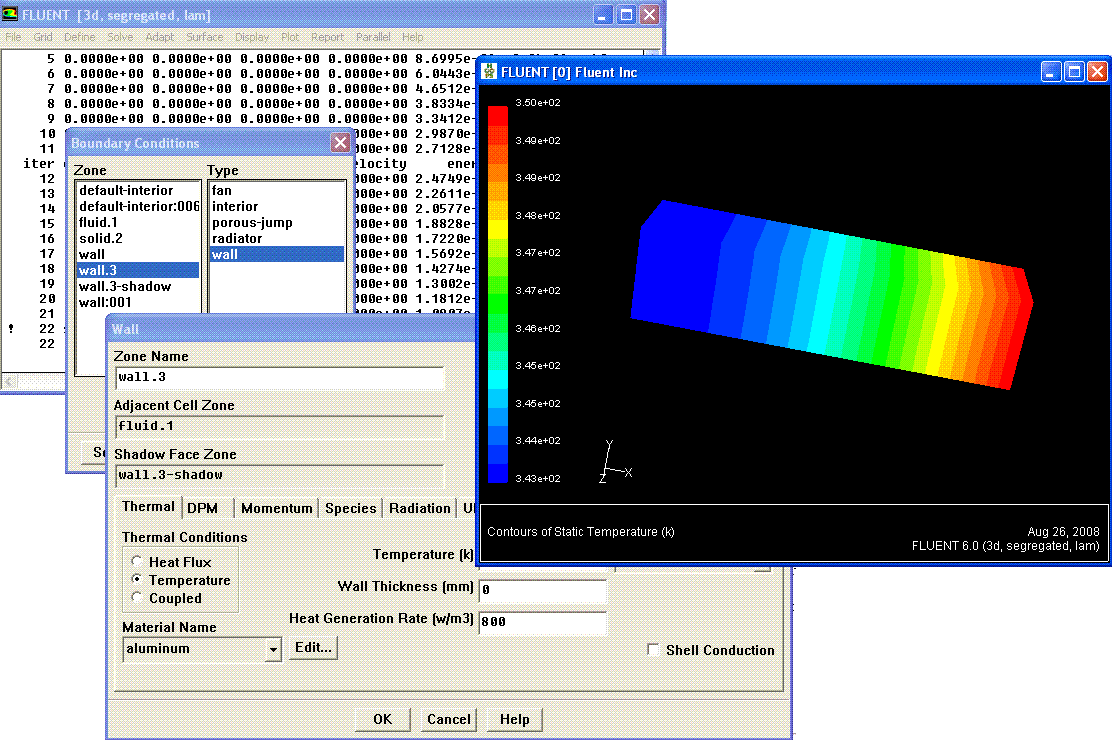Click Edit next to aluminum material
Image resolution: width=1112 pixels, height=740 pixels.
coord(313,647)
